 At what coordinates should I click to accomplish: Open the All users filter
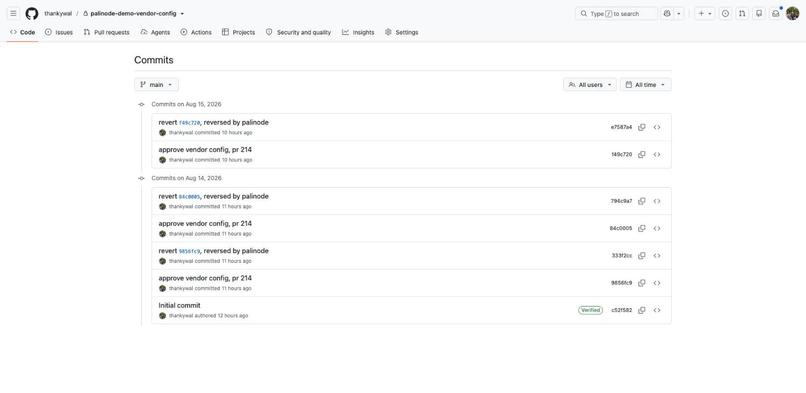pyautogui.click(x=590, y=85)
